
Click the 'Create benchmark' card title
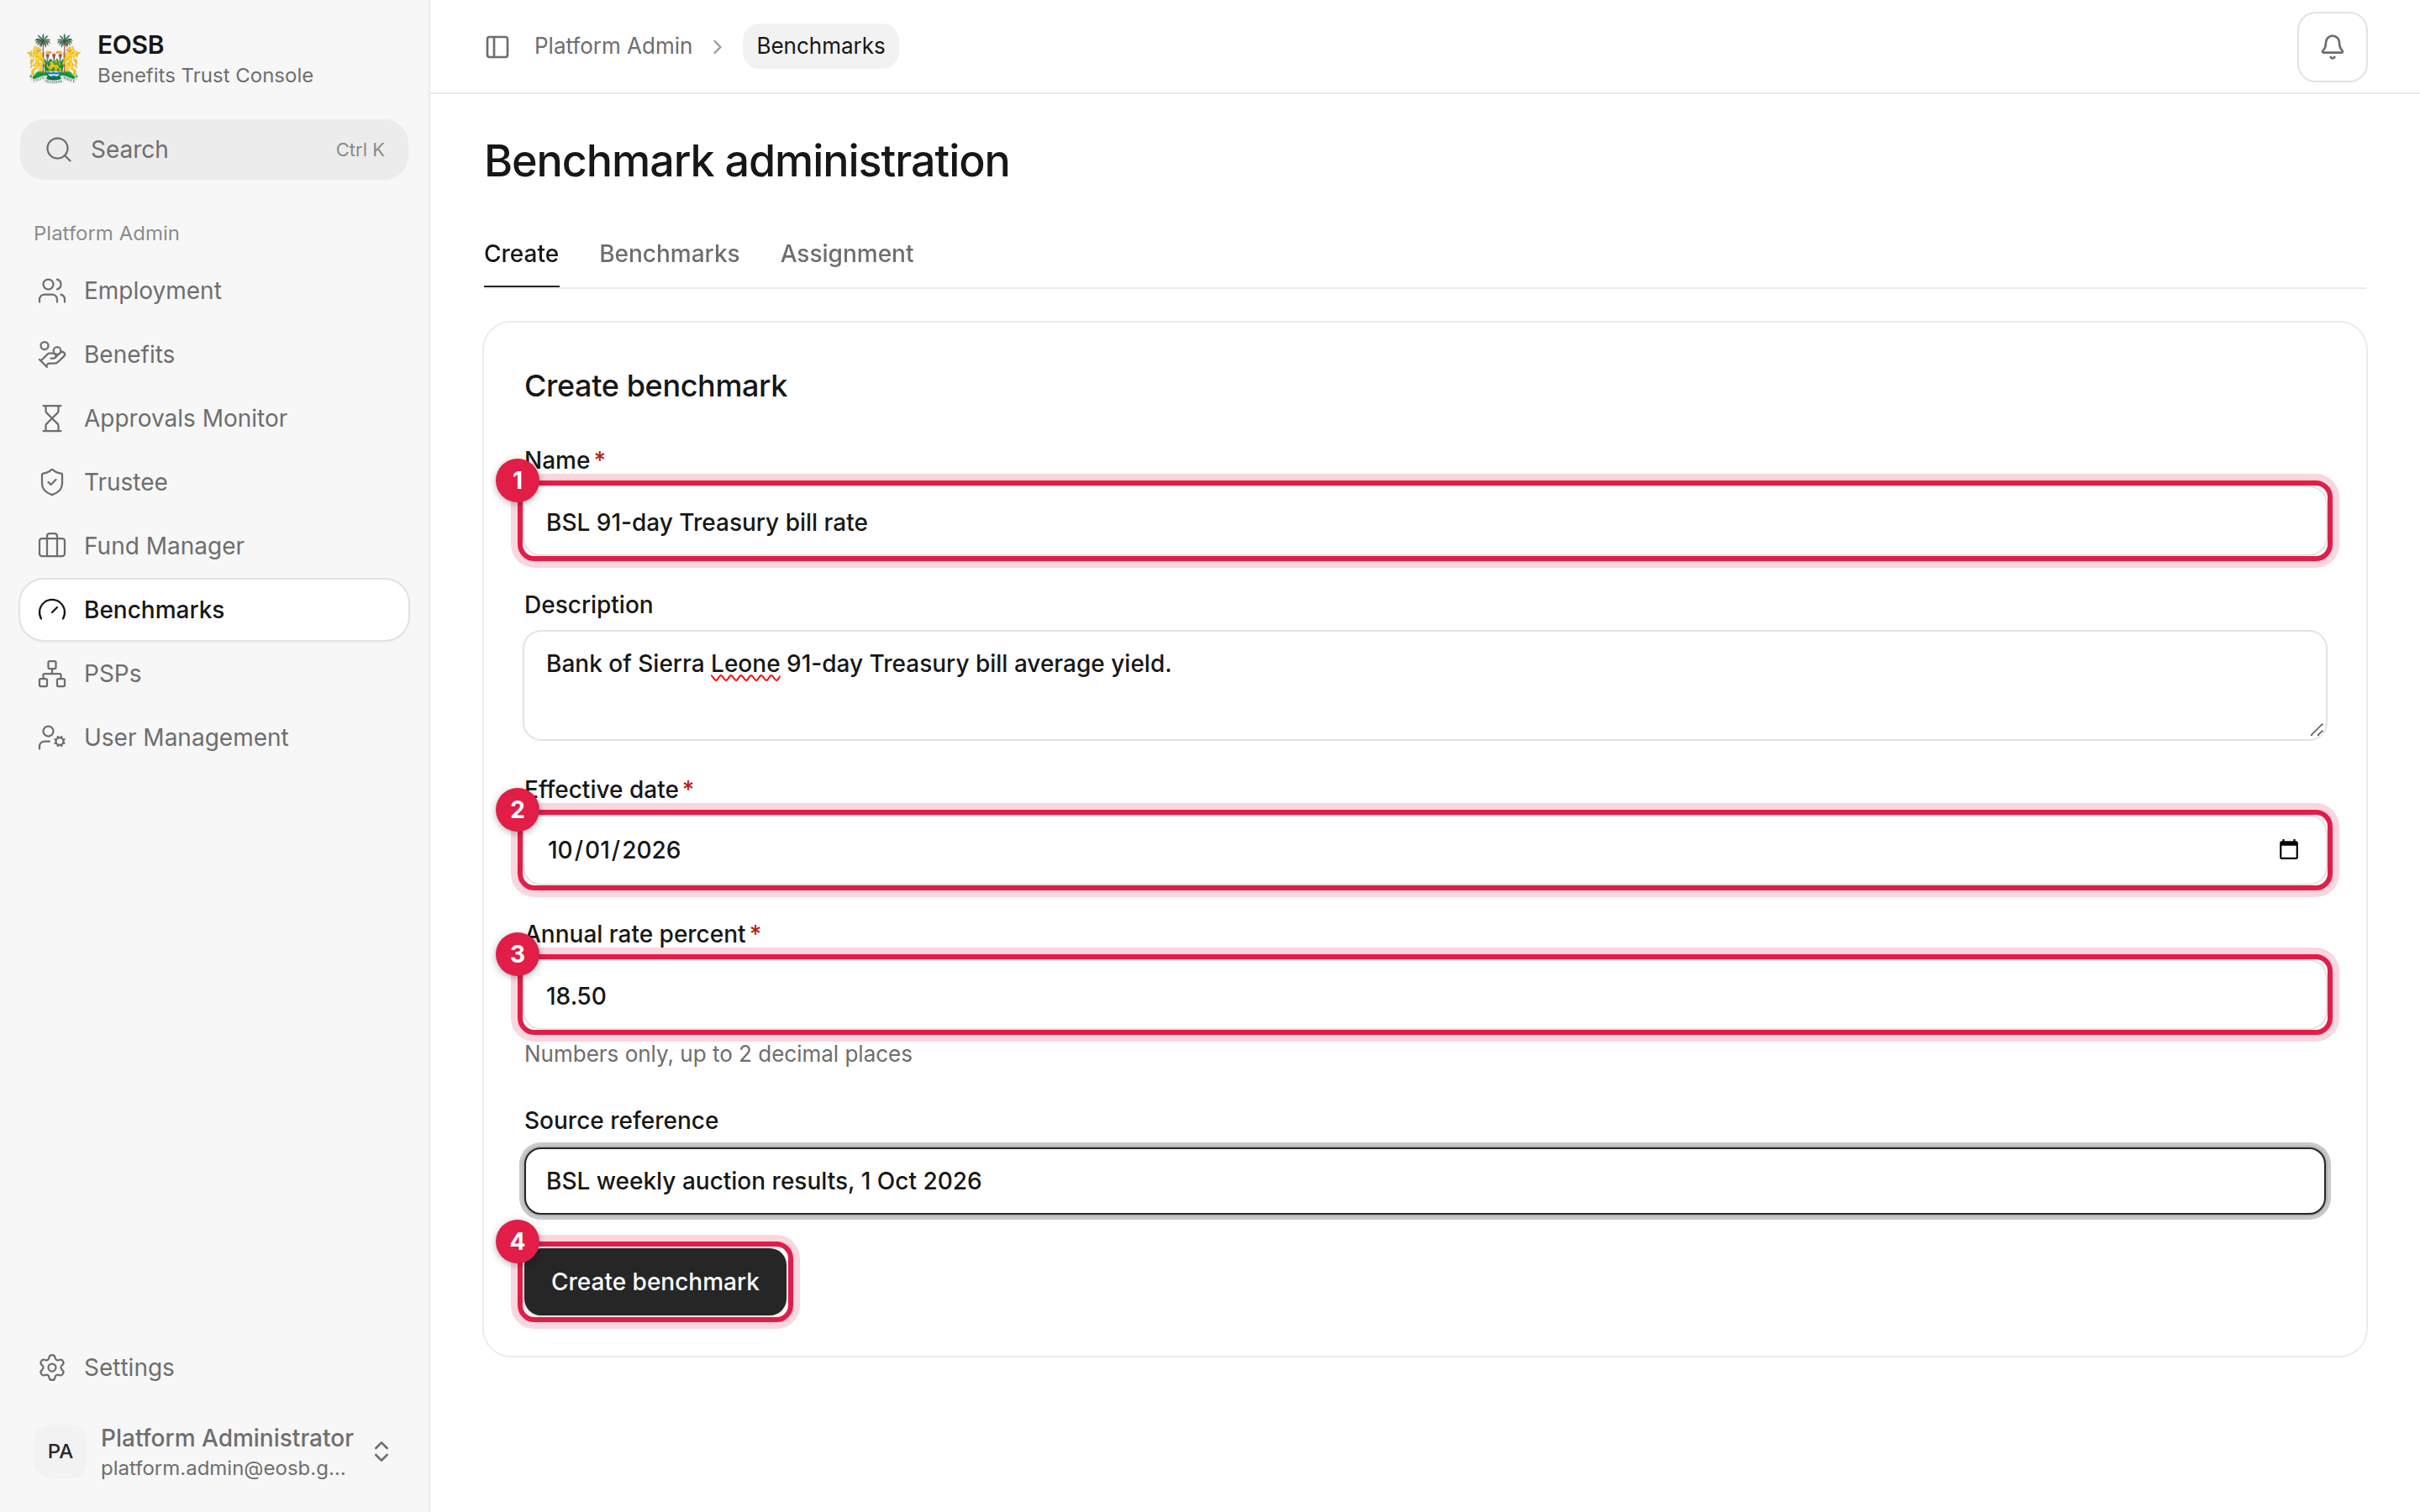[x=655, y=386]
